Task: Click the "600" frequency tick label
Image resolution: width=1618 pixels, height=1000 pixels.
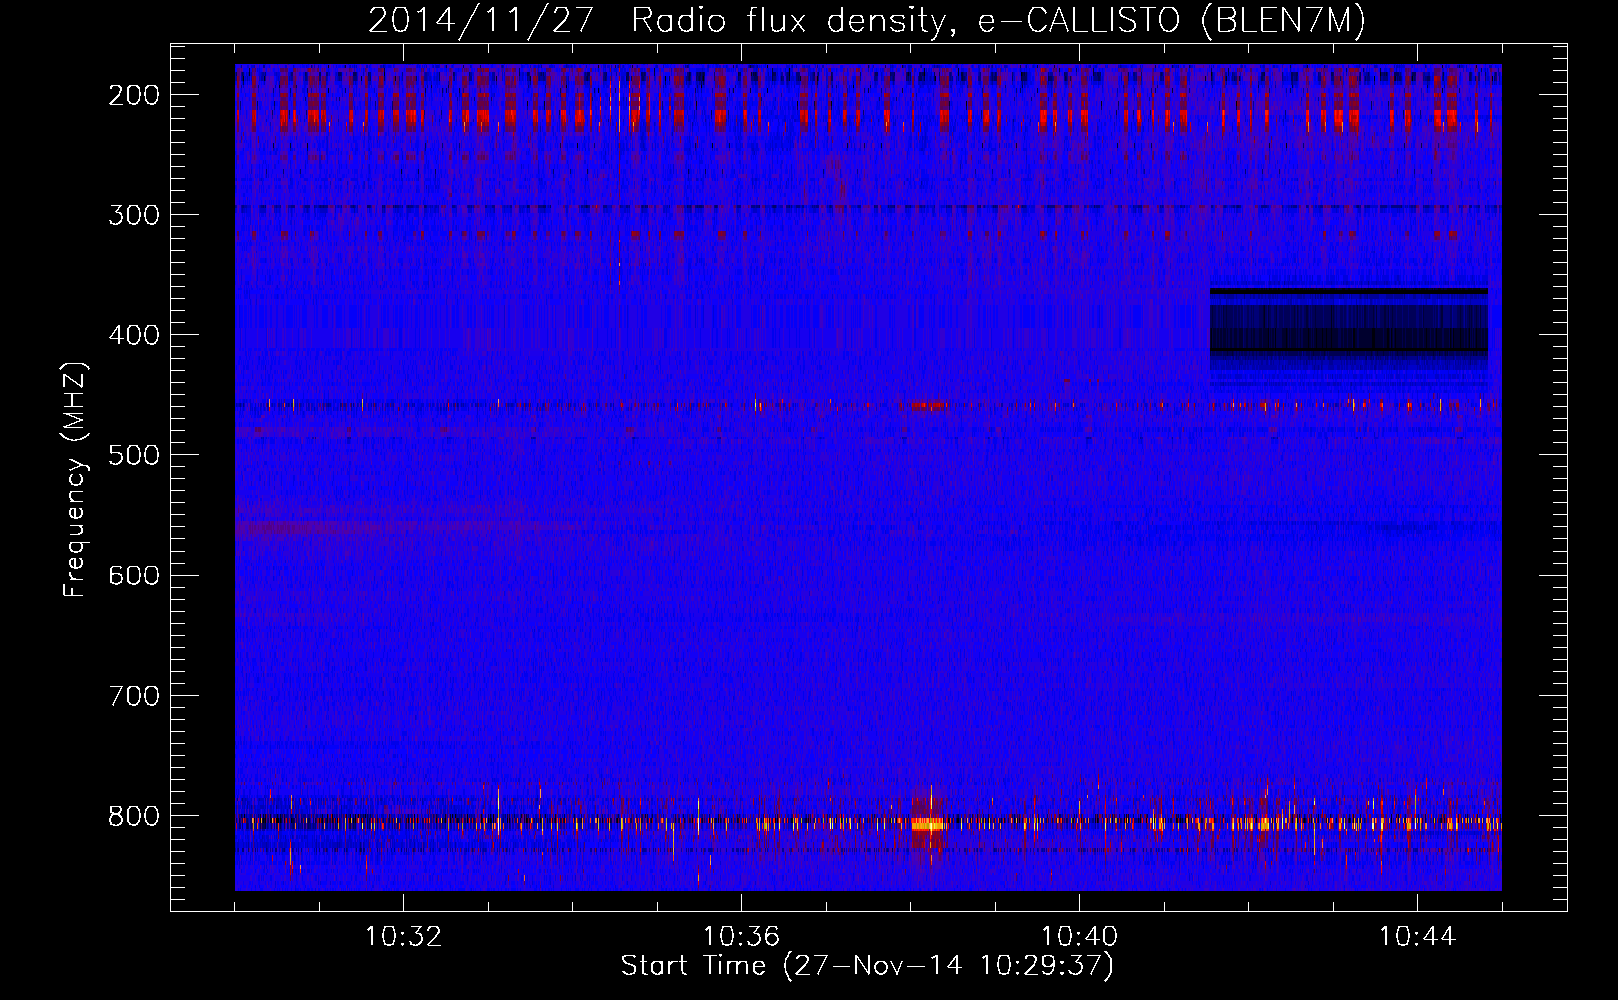Action: 134,575
